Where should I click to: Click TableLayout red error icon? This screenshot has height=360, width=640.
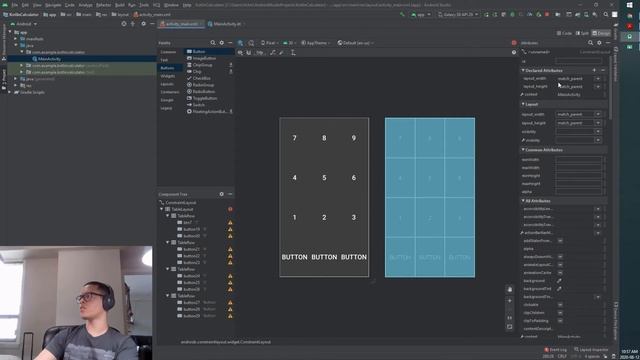click(230, 209)
